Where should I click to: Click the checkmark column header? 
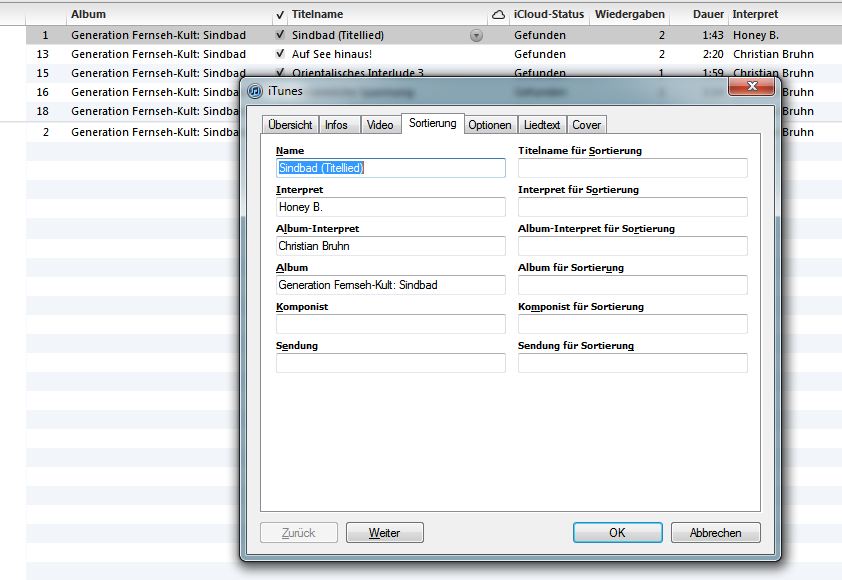[x=280, y=15]
